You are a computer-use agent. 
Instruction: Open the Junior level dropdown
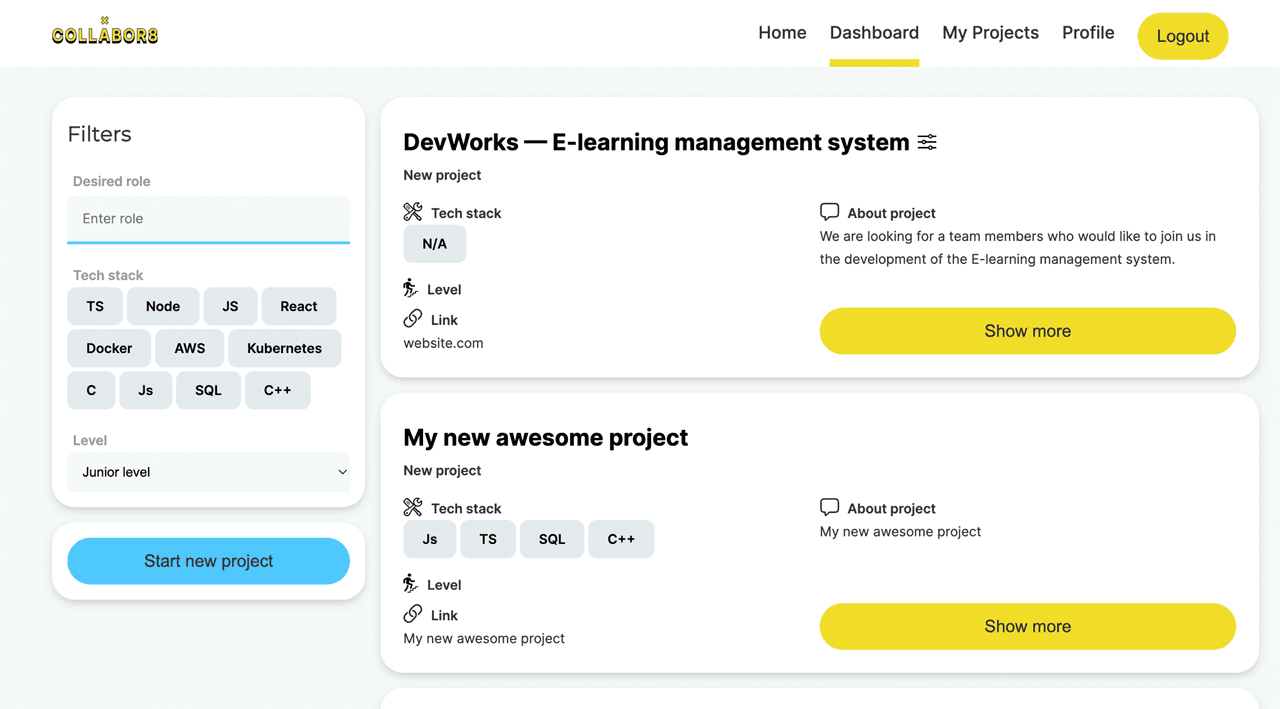point(209,472)
